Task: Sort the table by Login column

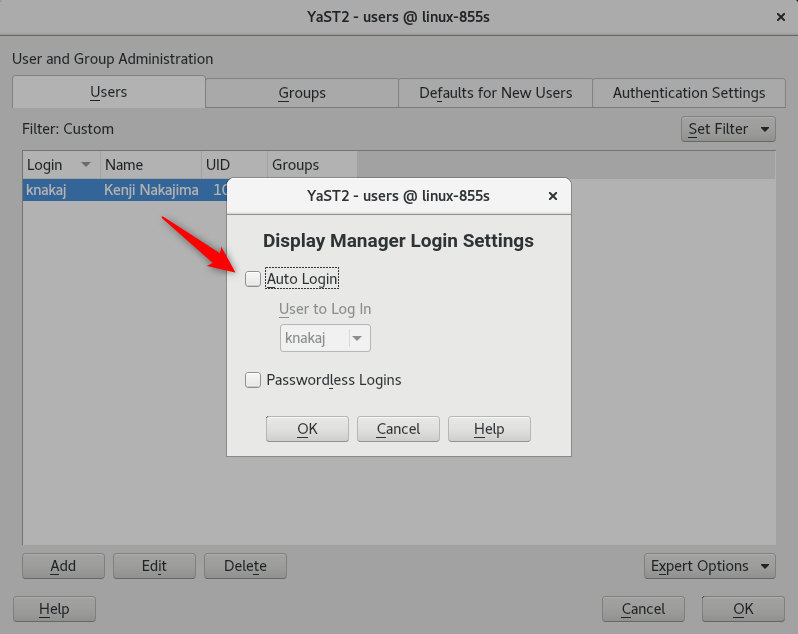Action: (x=61, y=165)
